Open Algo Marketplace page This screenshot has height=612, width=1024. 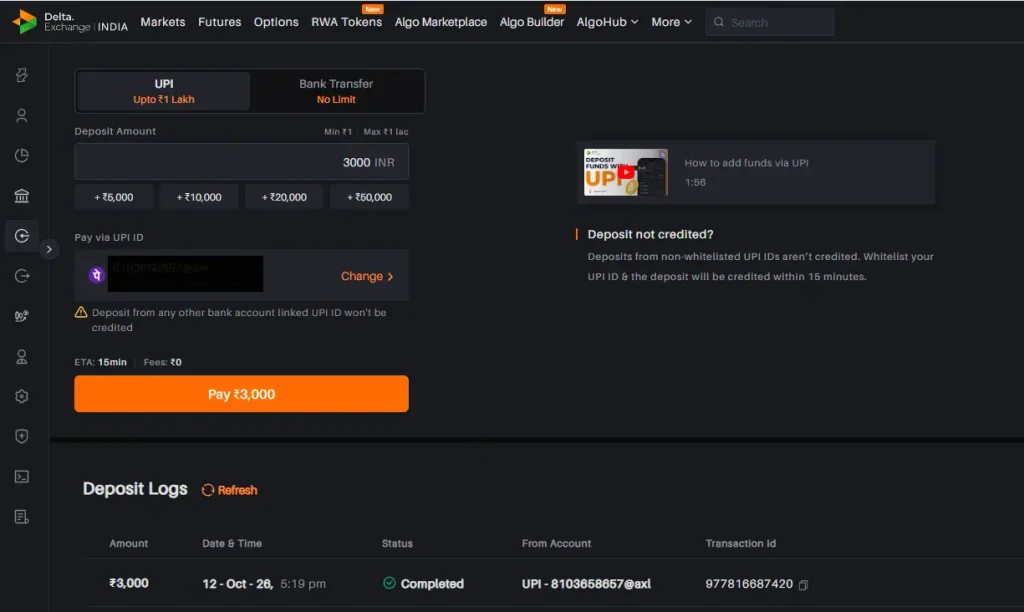point(441,22)
